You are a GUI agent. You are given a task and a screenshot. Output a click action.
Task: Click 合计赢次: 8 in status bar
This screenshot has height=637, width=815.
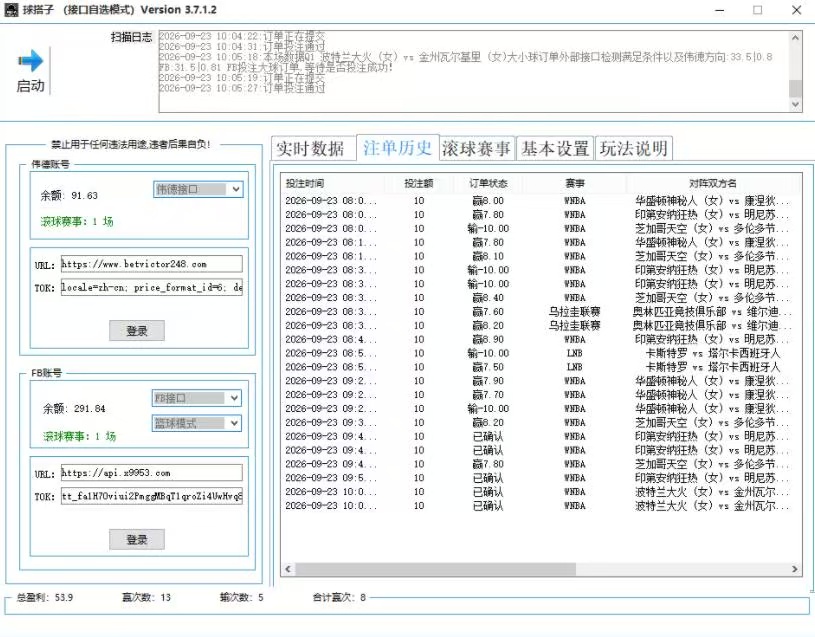click(339, 598)
